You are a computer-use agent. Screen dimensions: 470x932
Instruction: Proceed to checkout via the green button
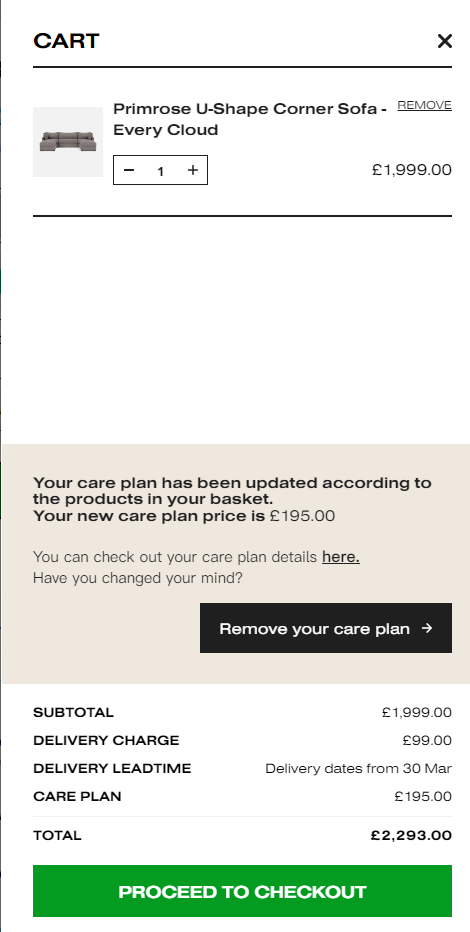point(242,891)
